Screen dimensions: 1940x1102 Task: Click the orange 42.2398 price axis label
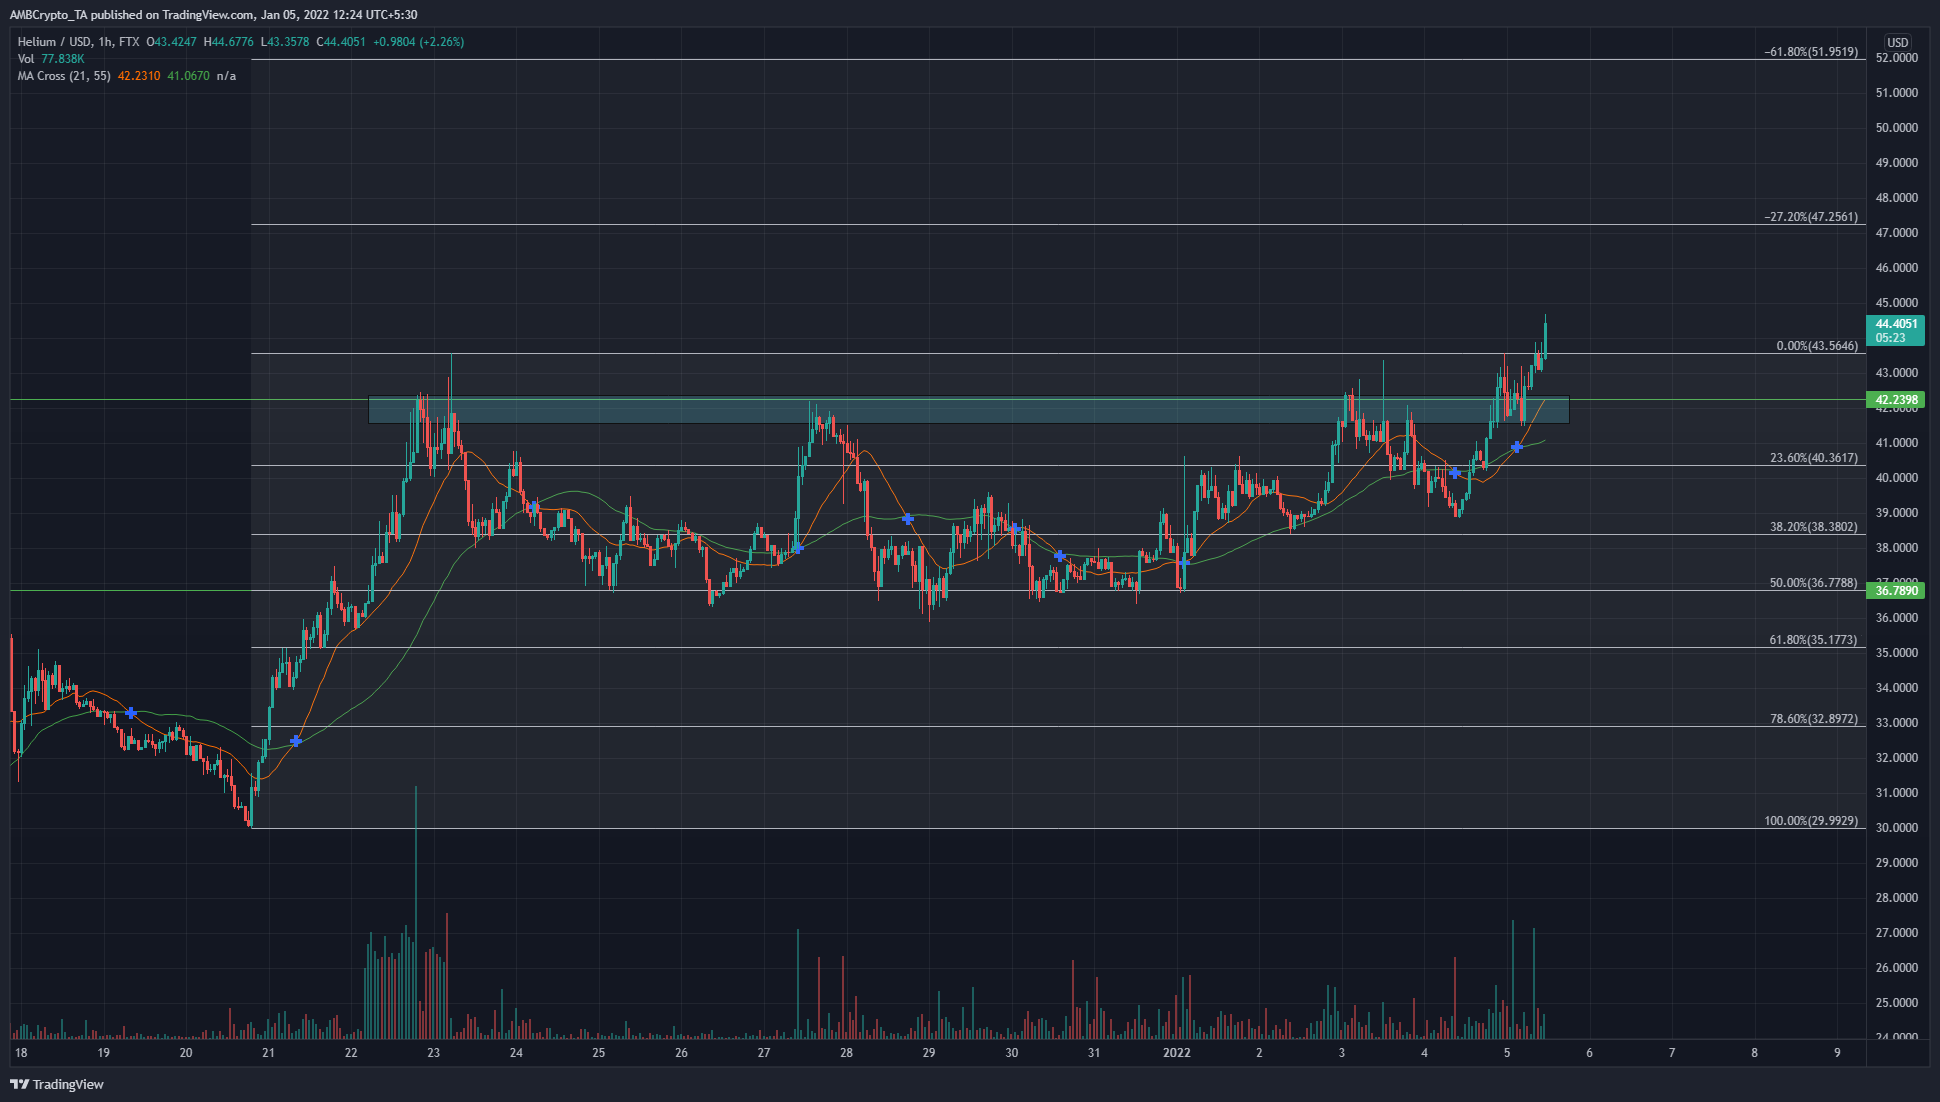pos(1896,400)
